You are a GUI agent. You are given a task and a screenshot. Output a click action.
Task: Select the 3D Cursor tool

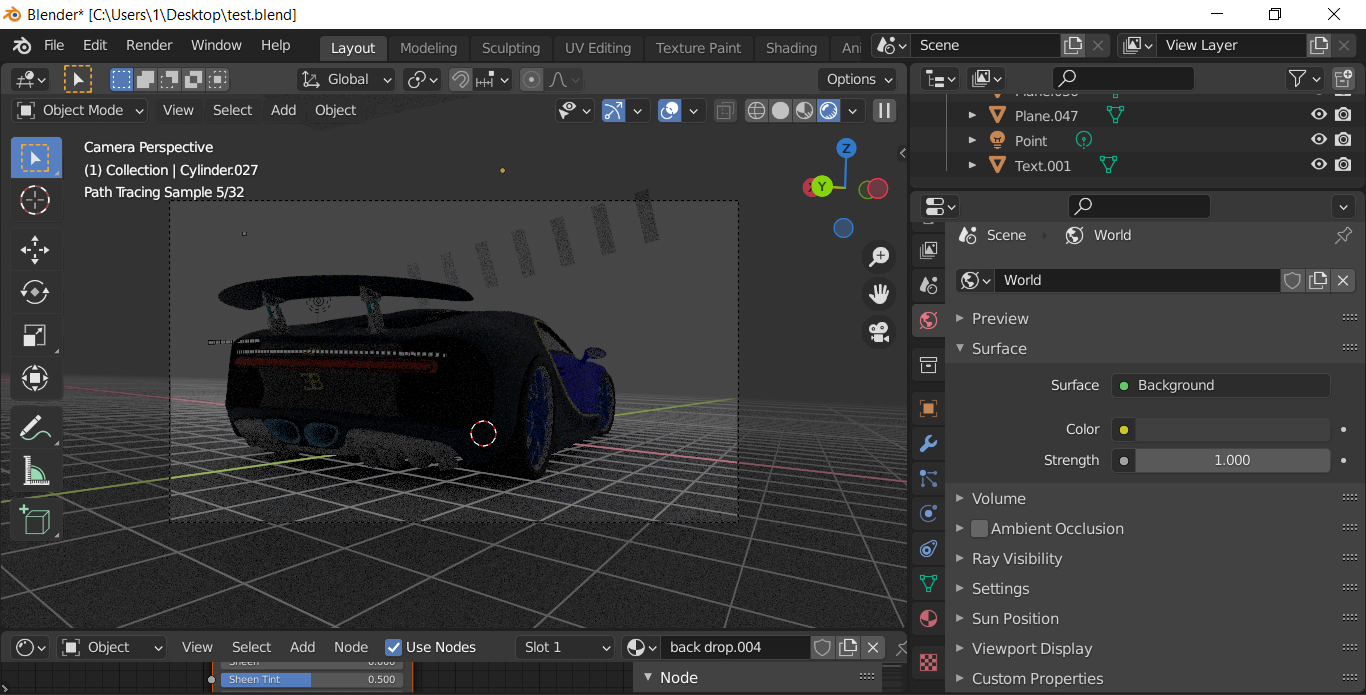(35, 200)
